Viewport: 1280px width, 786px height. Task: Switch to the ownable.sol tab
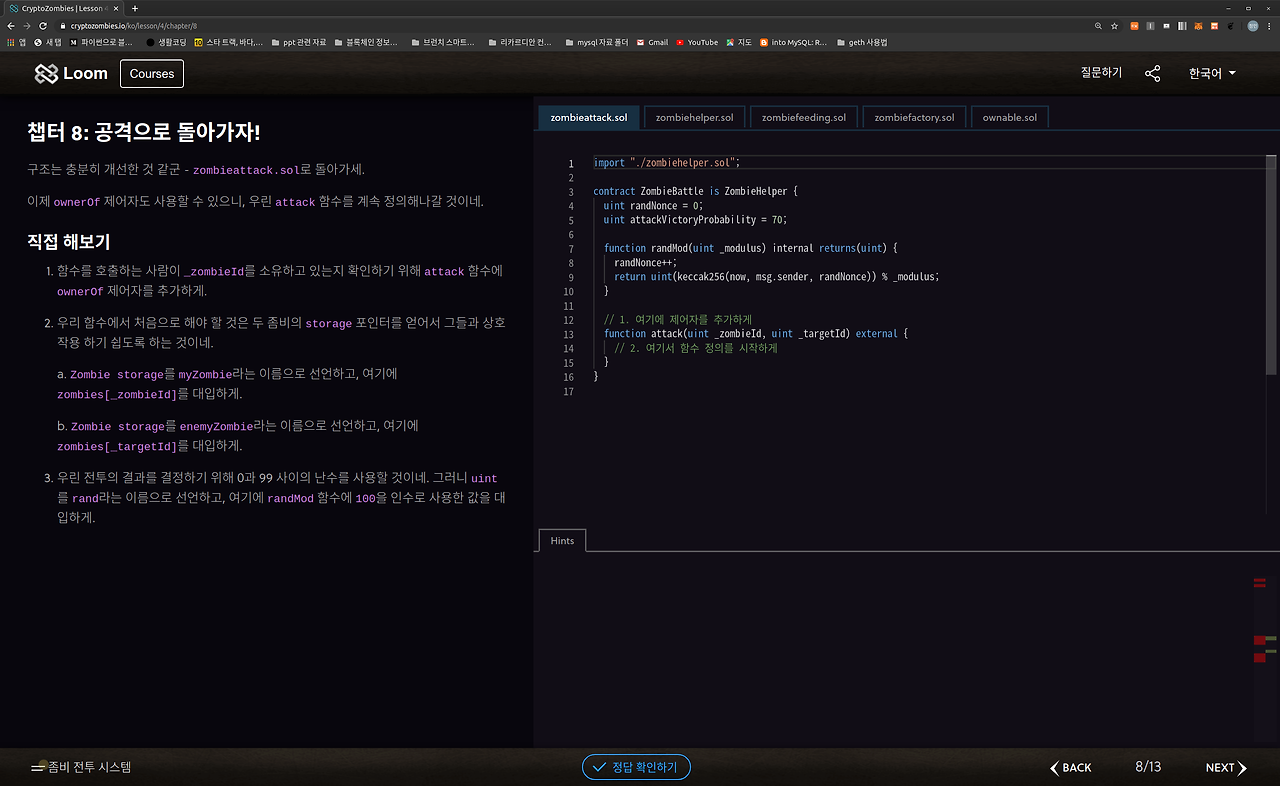[1010, 117]
